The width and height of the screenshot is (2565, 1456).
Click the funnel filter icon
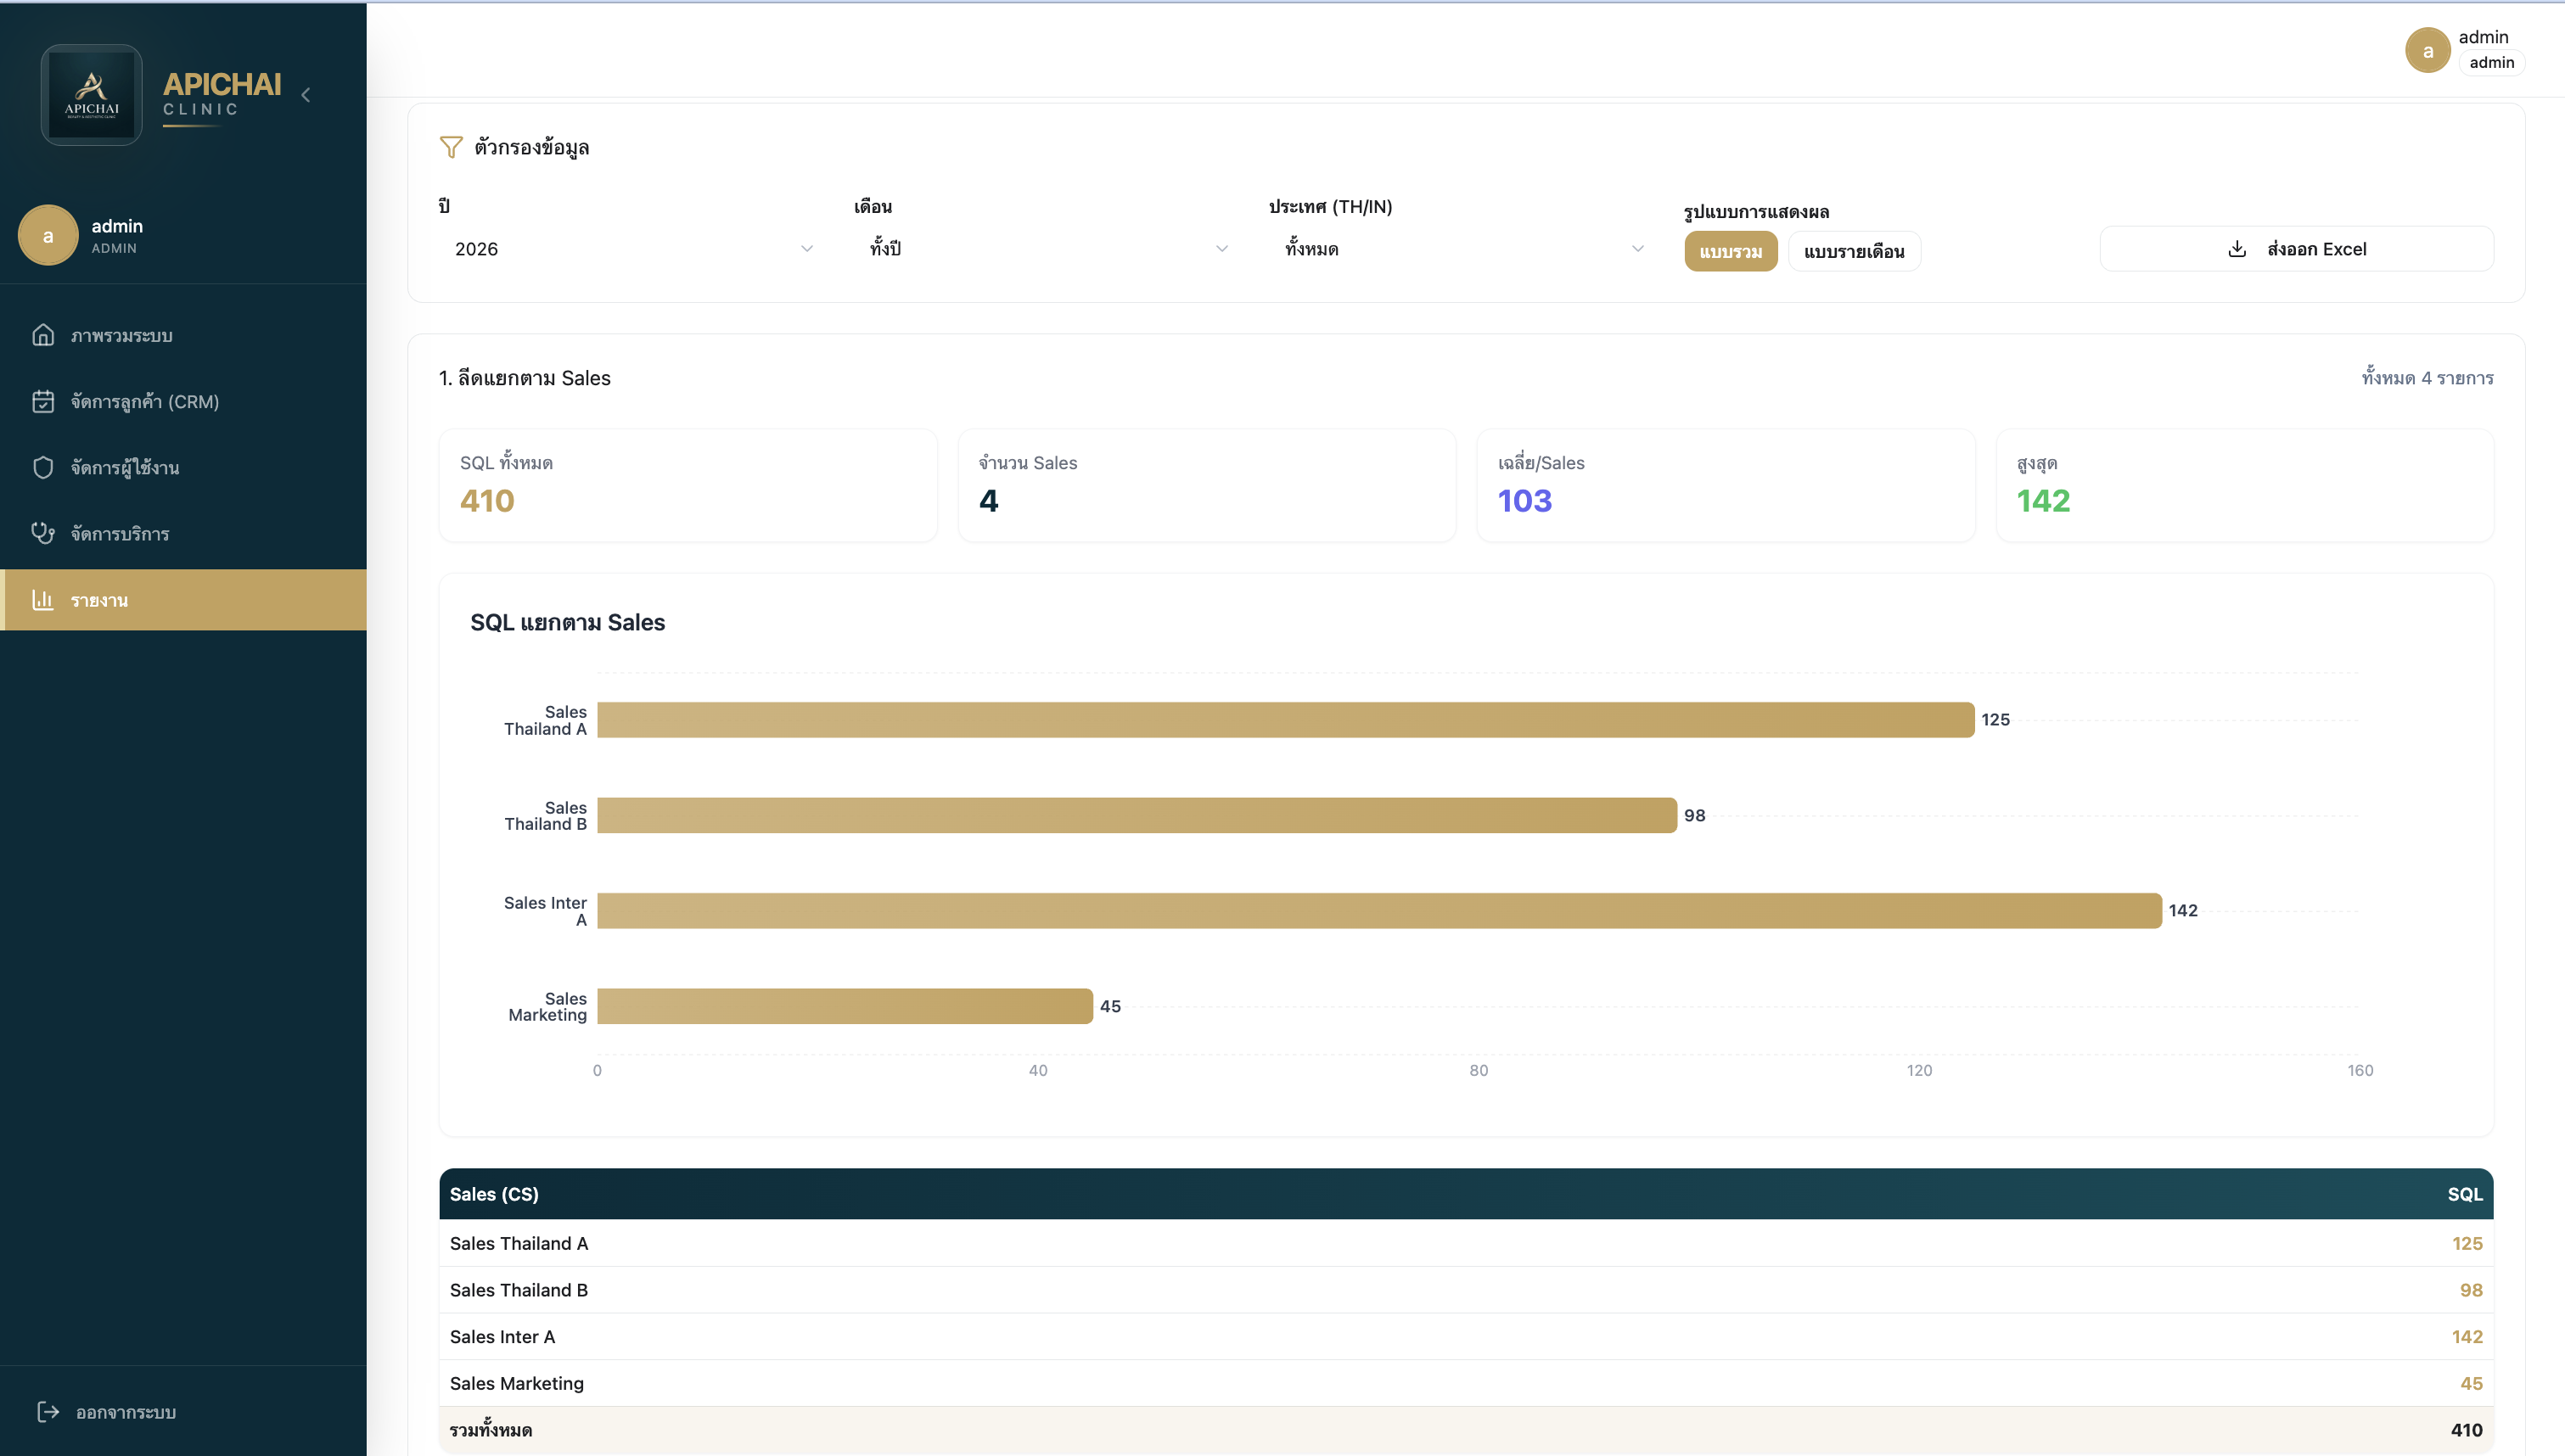tap(451, 148)
